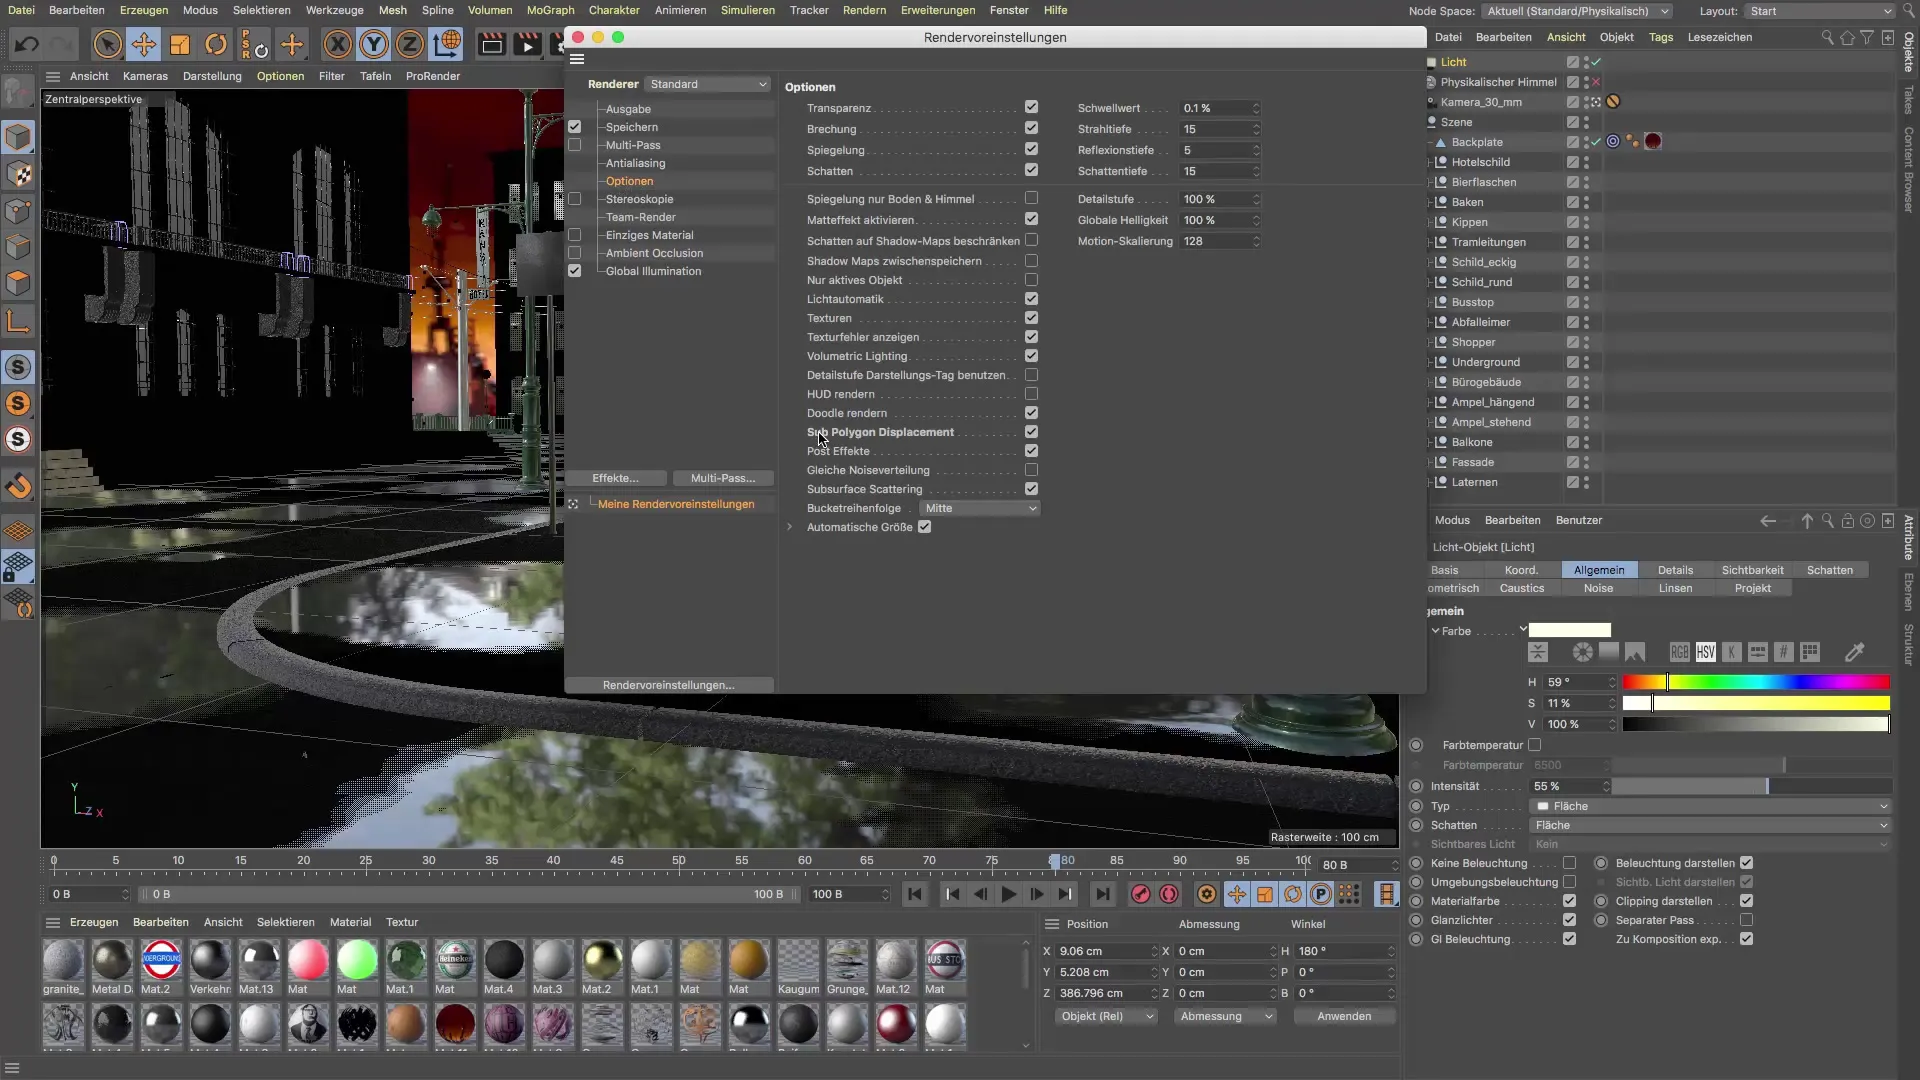Open the Schatten type dropdown
The image size is (1920, 1080).
click(1710, 825)
